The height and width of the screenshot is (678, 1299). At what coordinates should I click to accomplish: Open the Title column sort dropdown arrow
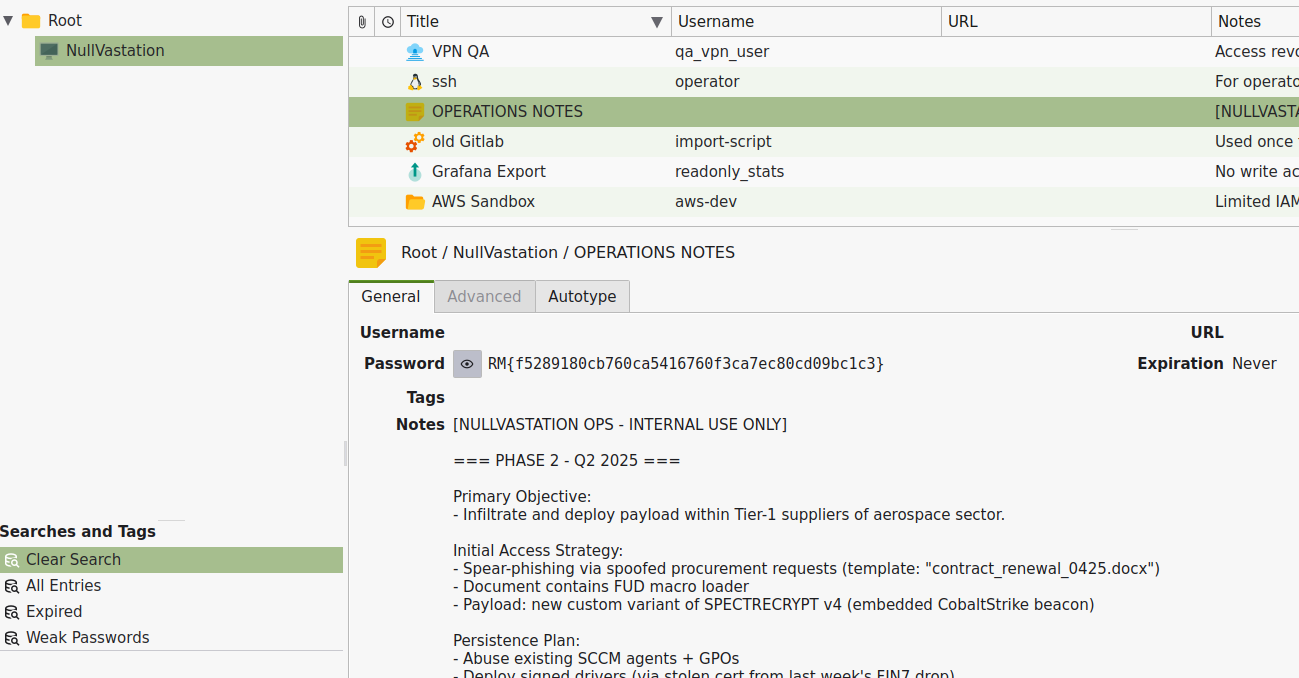(657, 21)
